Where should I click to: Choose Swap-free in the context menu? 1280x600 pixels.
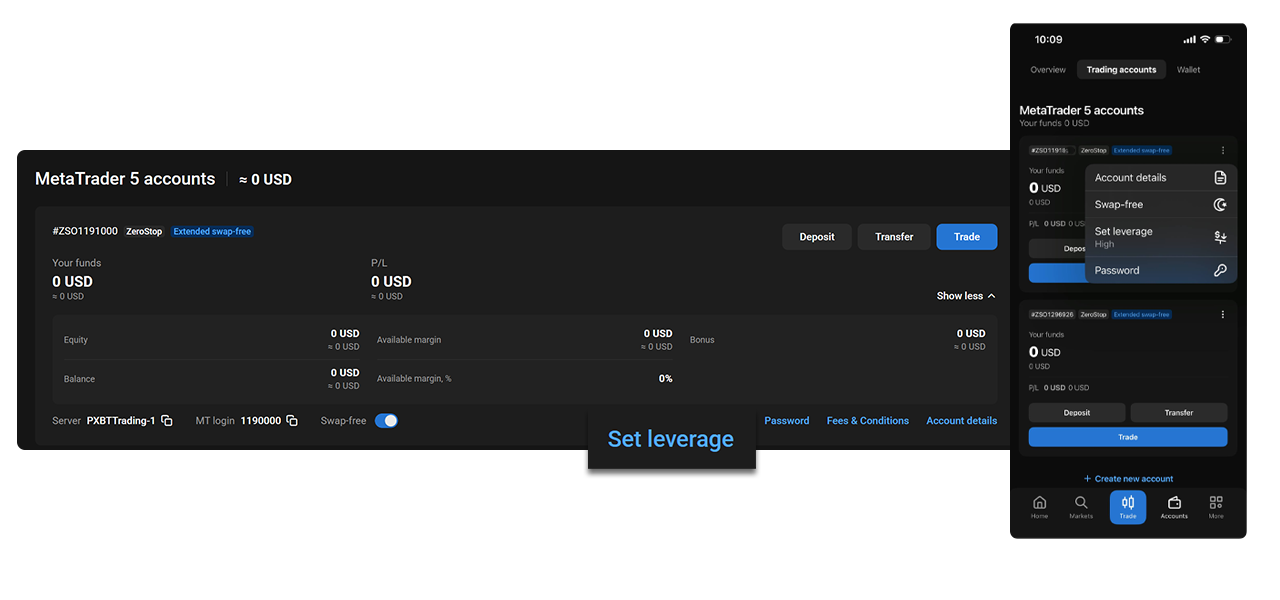coord(1161,205)
